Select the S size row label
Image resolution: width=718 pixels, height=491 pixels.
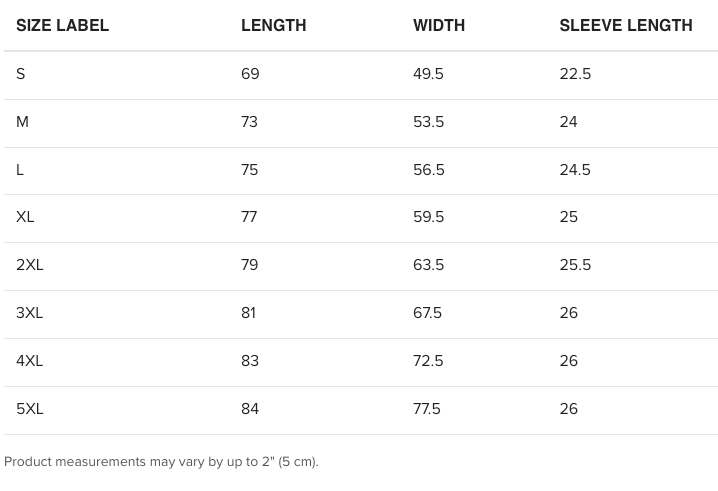21,74
